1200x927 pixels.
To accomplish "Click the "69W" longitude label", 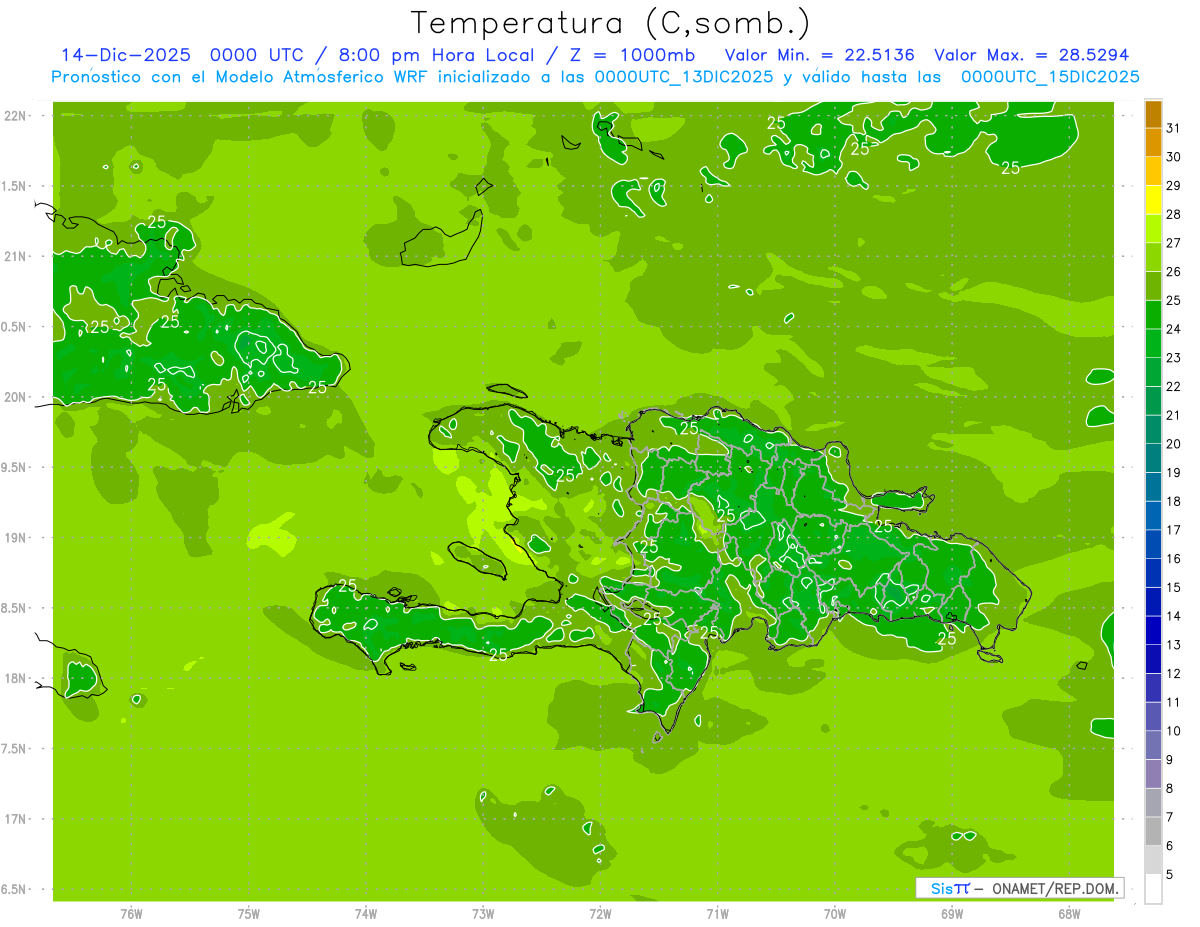I will (952, 914).
